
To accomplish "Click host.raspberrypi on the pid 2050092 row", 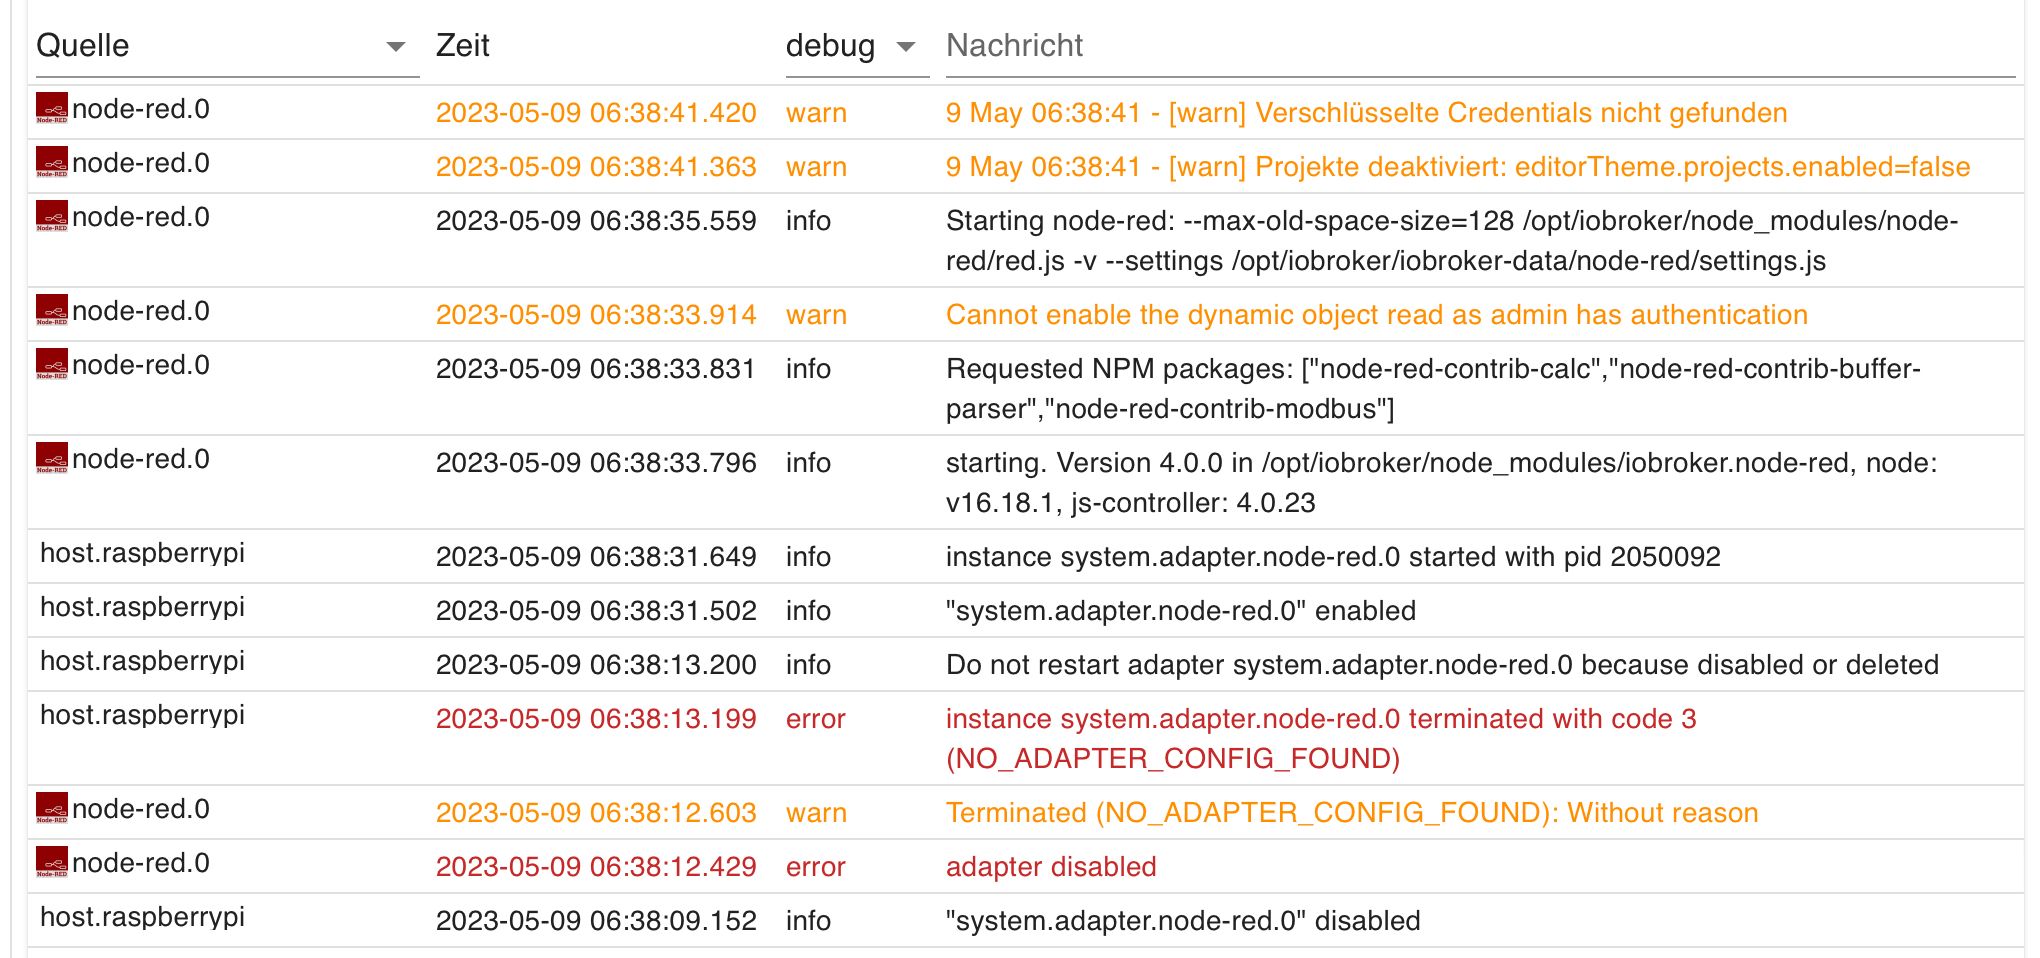I will tap(142, 553).
